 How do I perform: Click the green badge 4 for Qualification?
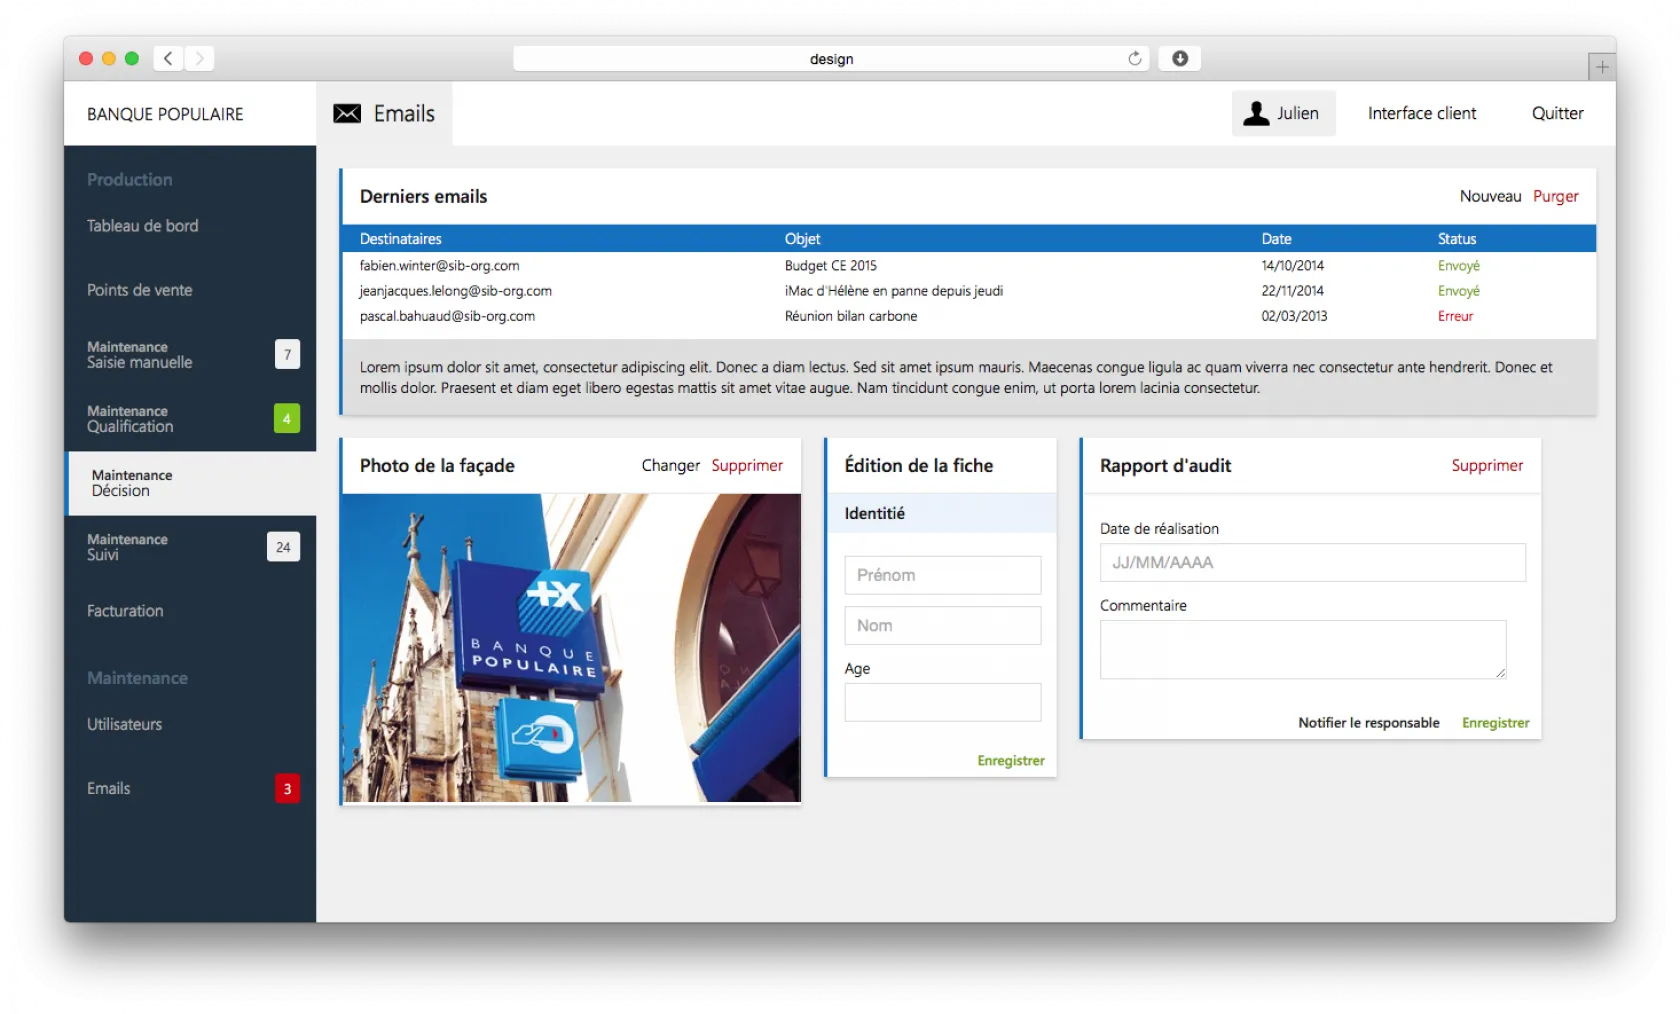[x=287, y=419]
